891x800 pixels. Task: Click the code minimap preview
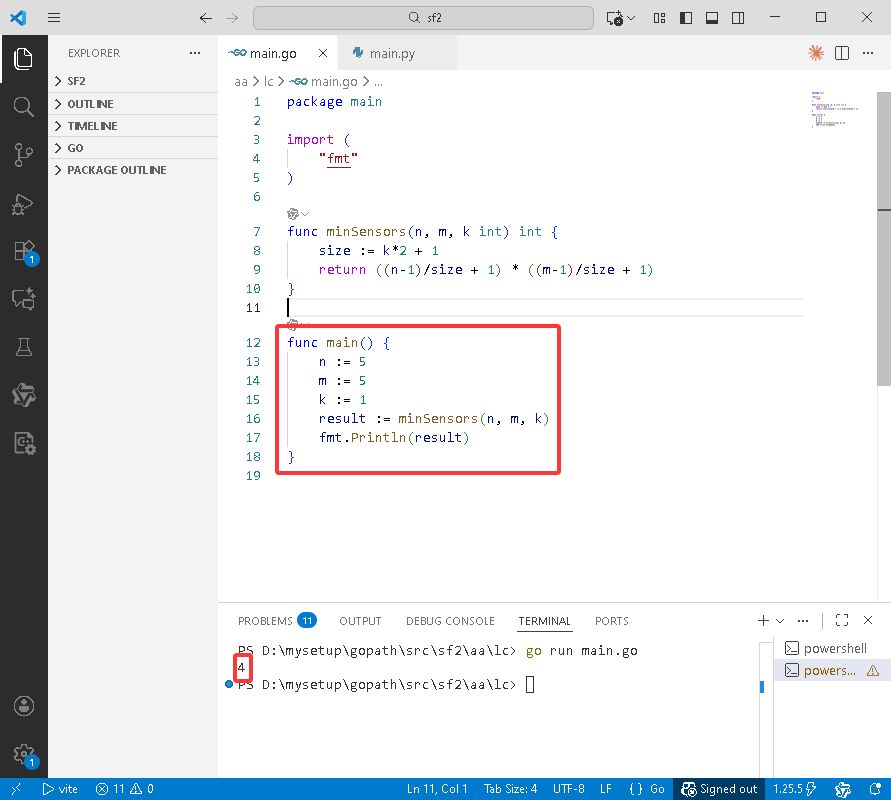click(x=835, y=109)
